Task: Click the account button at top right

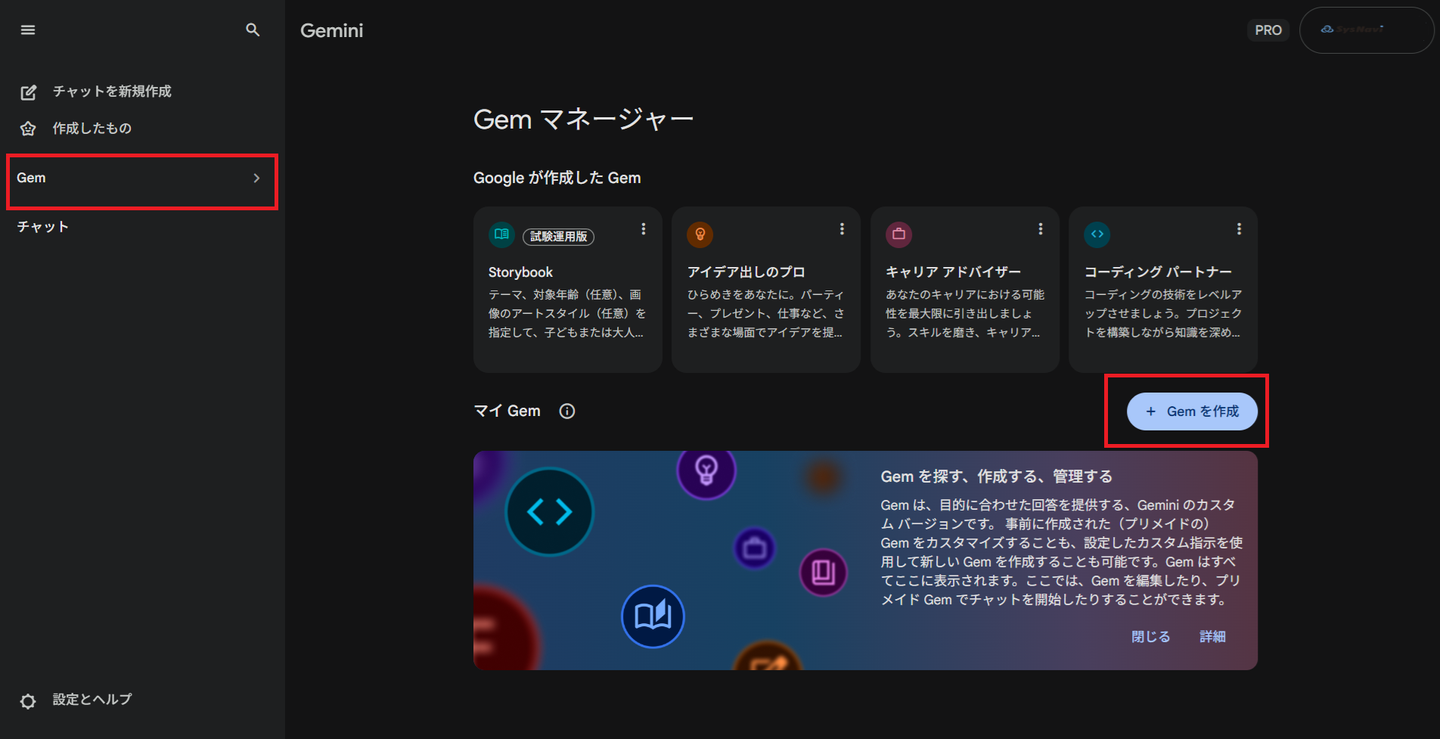Action: coord(1366,30)
